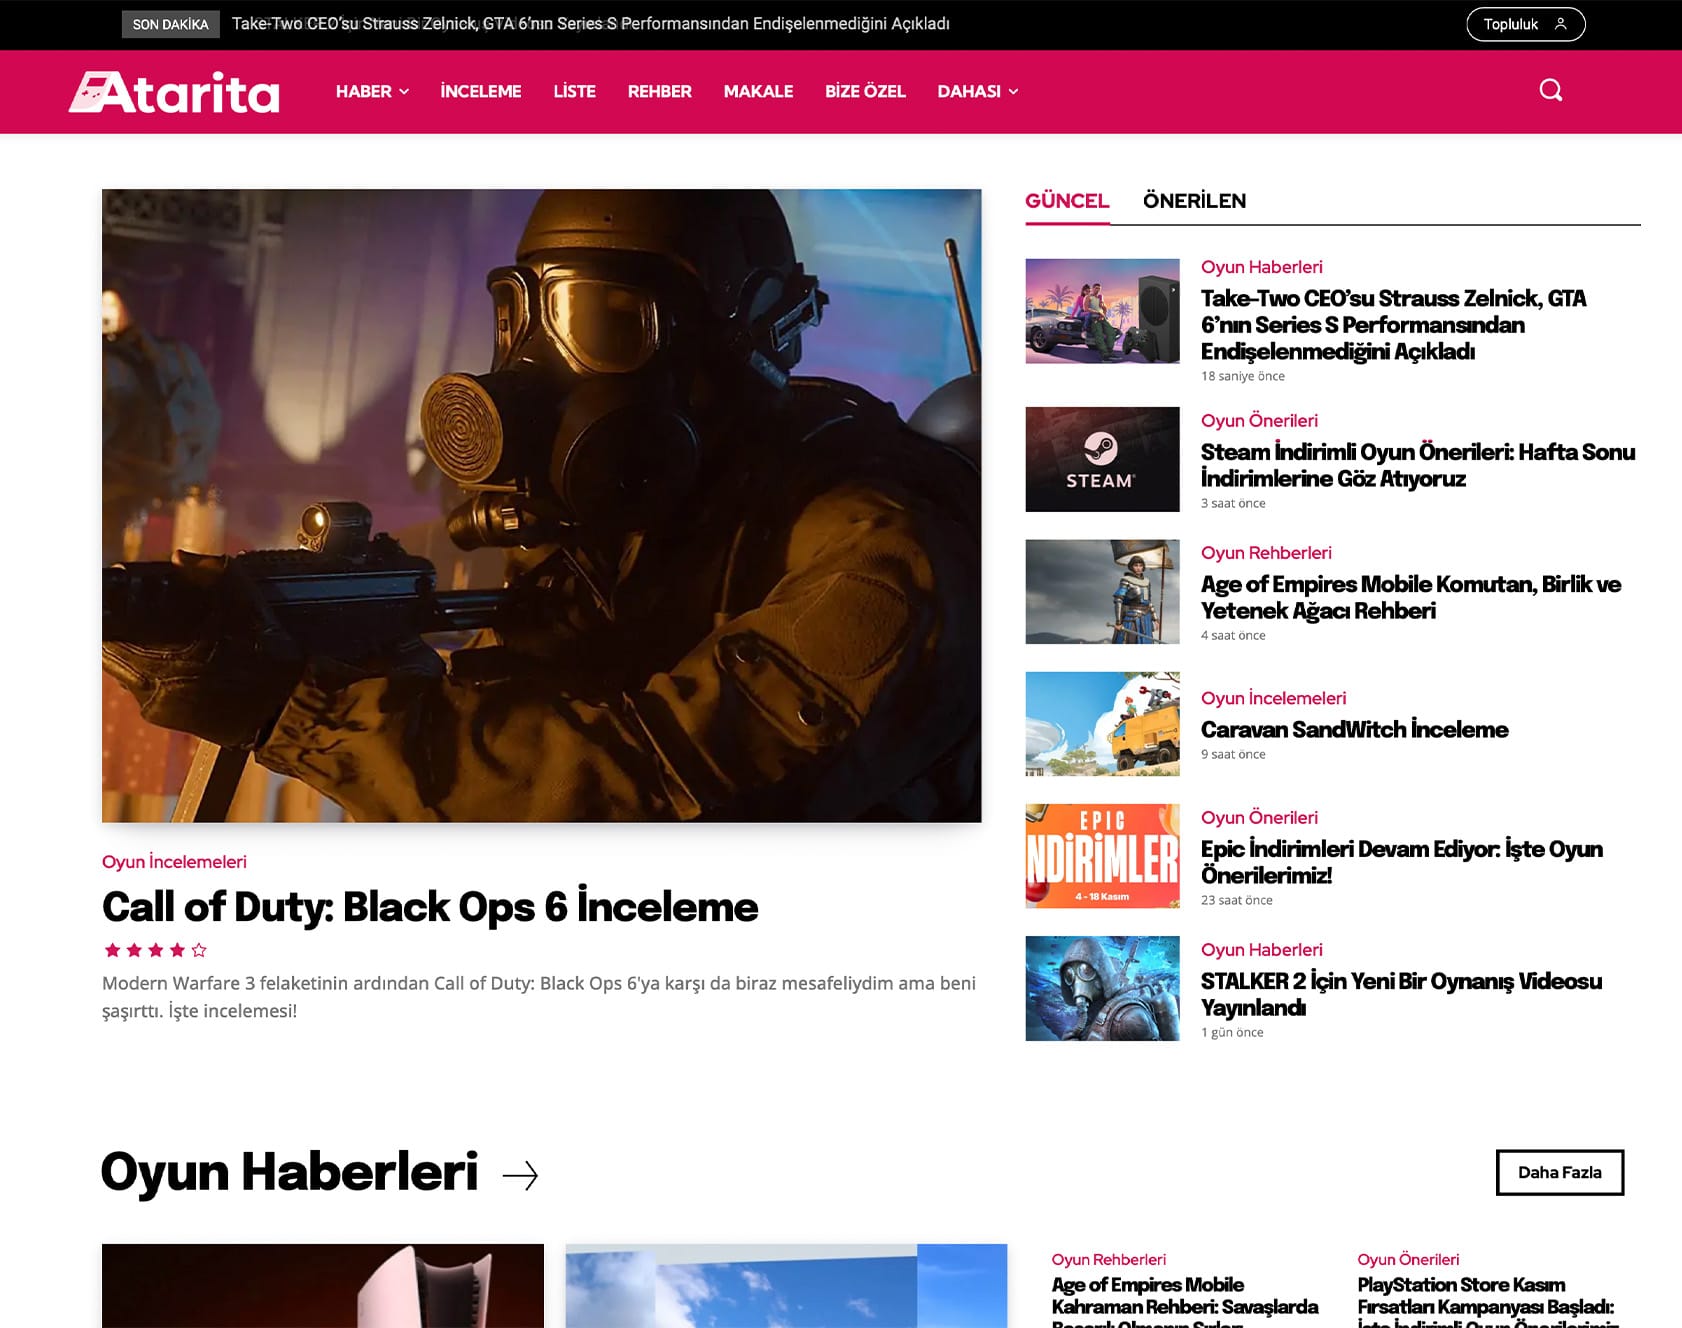
Task: Click the Topluluk button
Action: pos(1525,24)
